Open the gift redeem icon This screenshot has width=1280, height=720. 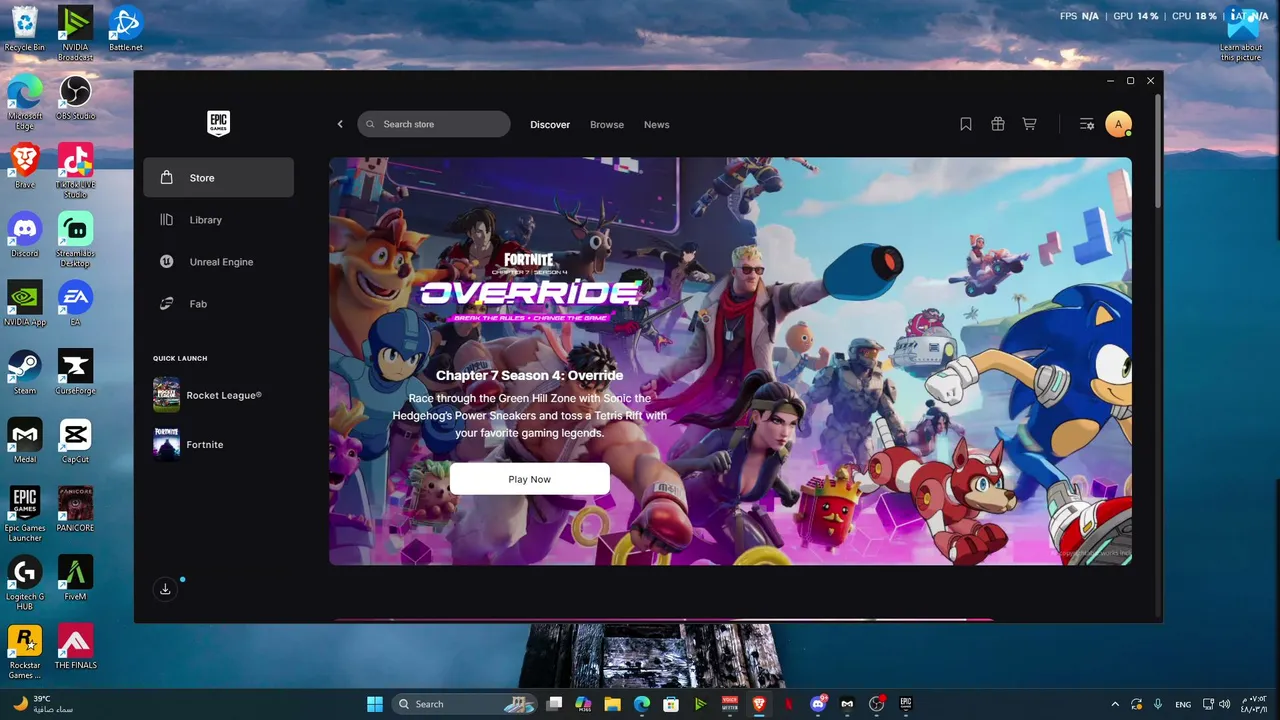point(998,124)
